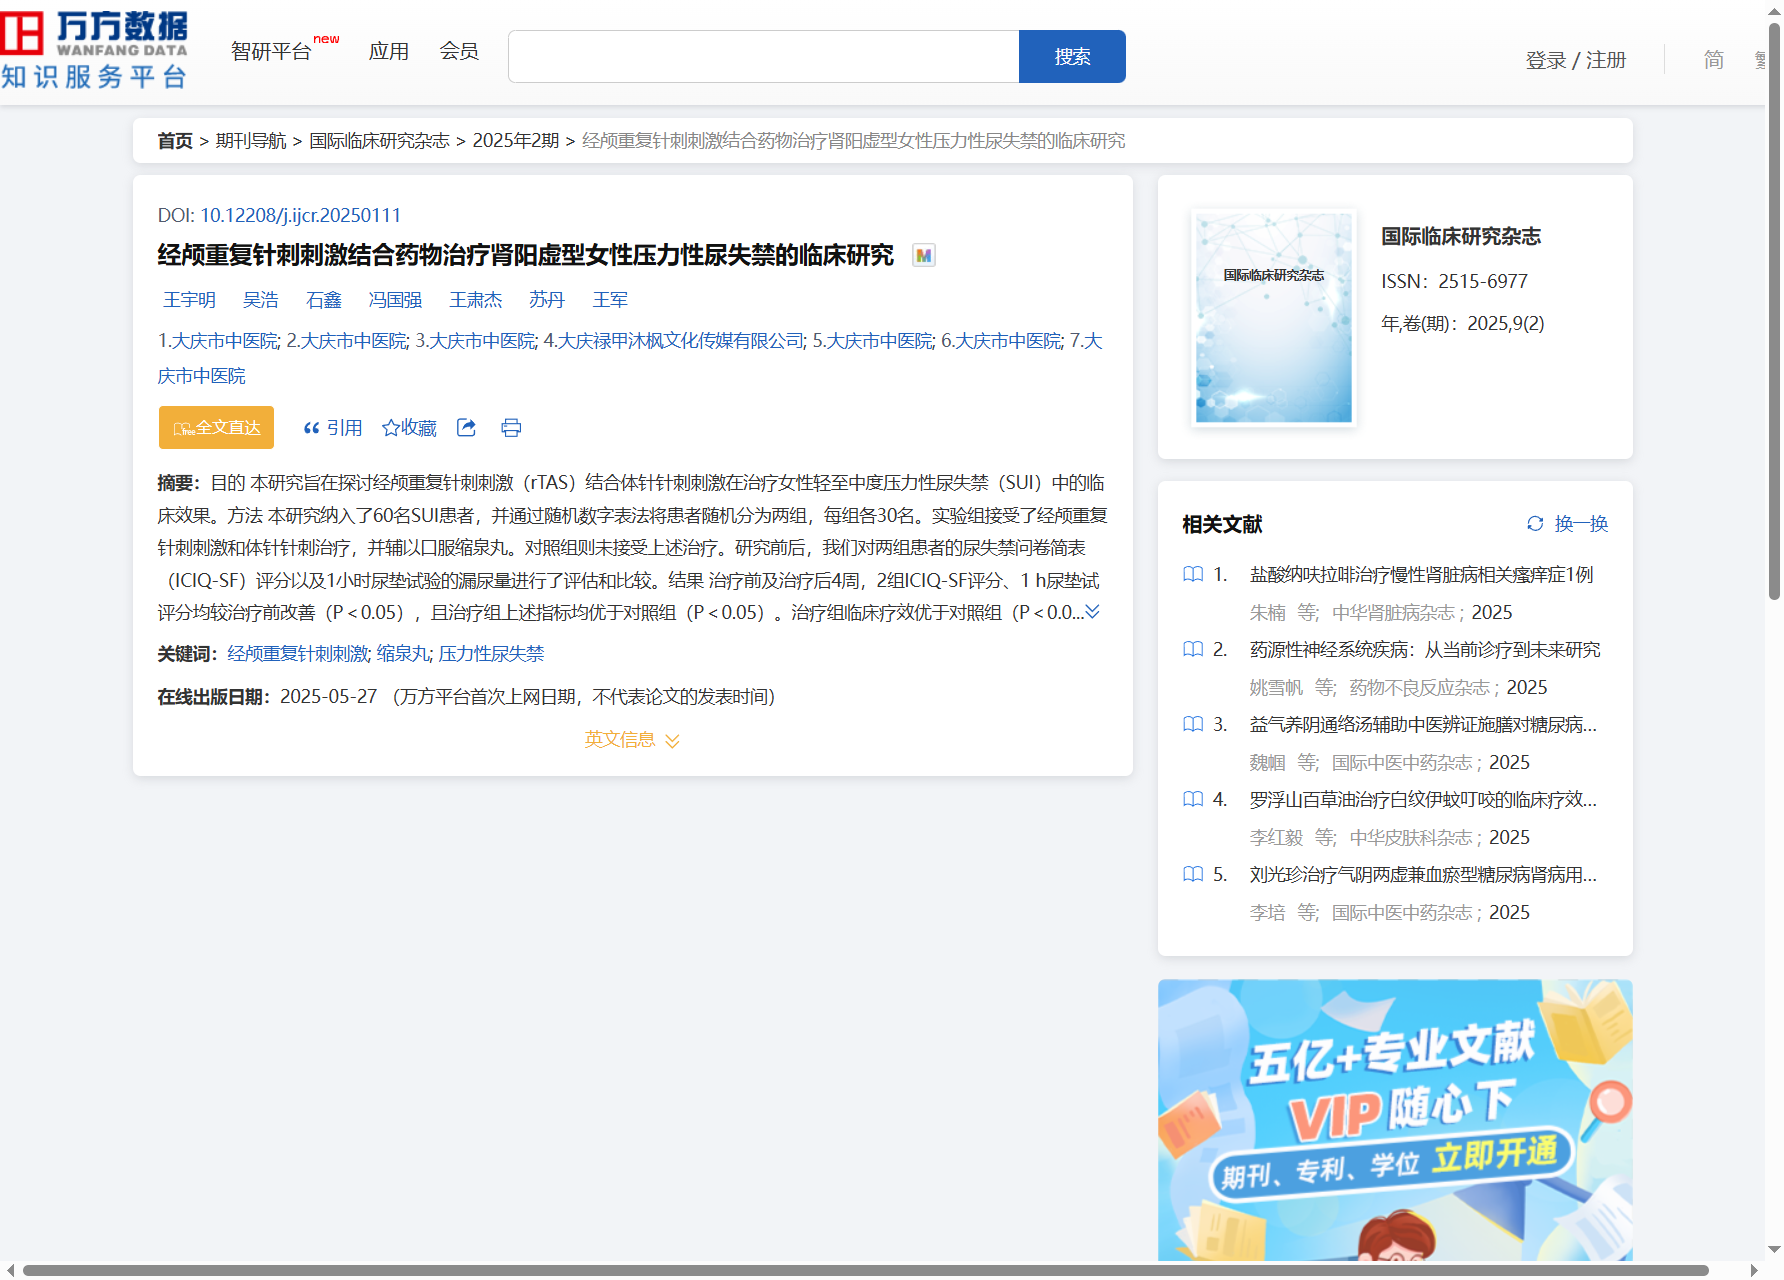The image size is (1784, 1280).
Task: Click the printer icon
Action: [511, 428]
